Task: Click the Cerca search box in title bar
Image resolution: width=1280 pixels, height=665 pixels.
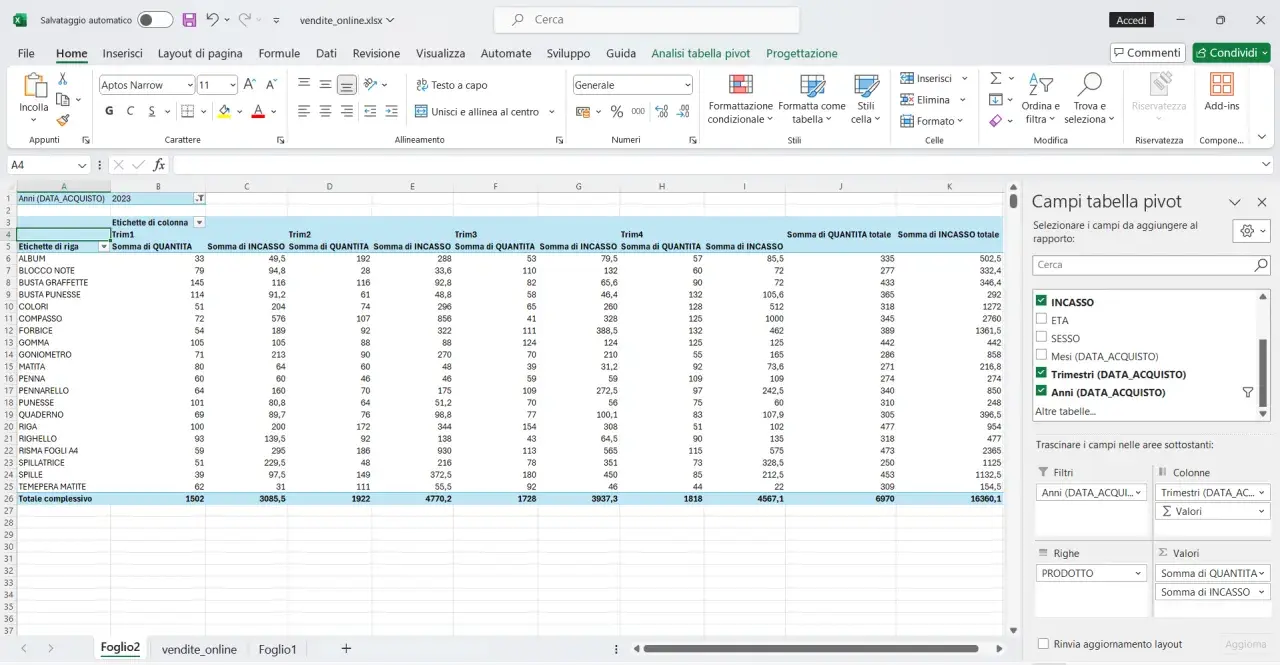Action: [x=646, y=20]
